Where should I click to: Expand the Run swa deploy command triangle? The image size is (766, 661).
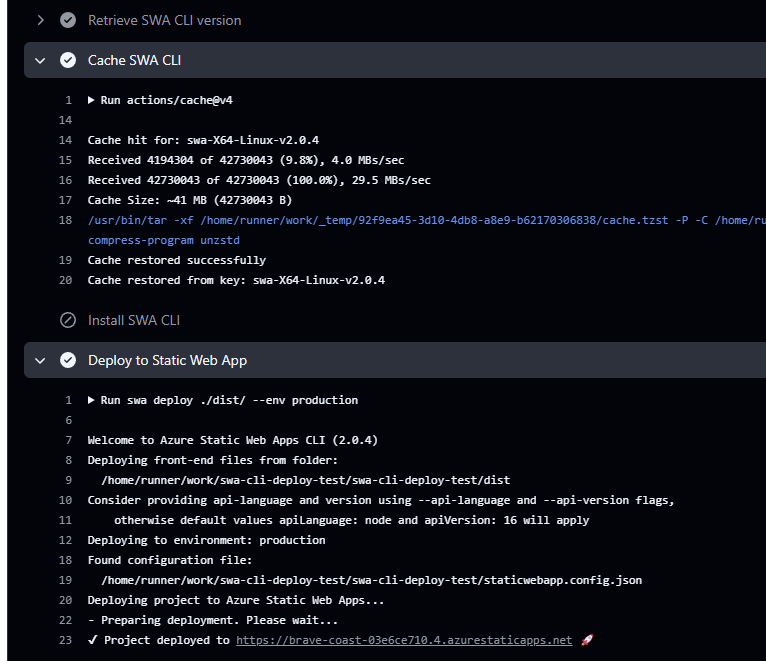click(x=91, y=400)
